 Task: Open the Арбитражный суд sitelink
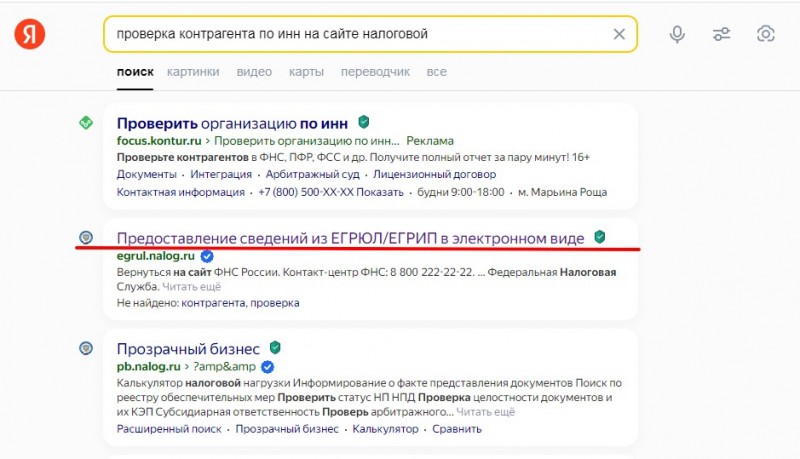312,174
